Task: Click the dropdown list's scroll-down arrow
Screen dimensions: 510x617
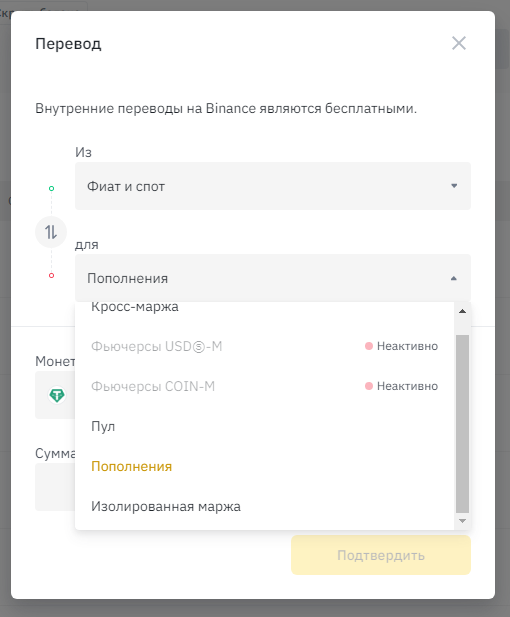Action: 462,521
